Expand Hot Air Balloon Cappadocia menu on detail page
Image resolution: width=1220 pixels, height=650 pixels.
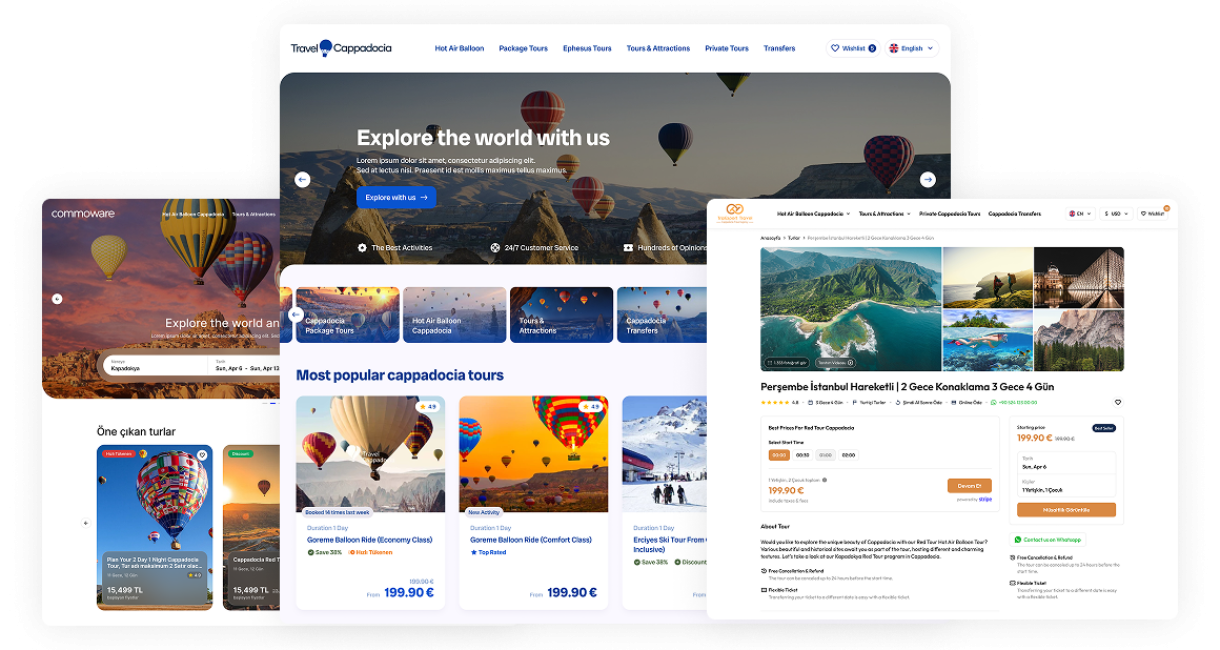pyautogui.click(x=813, y=213)
